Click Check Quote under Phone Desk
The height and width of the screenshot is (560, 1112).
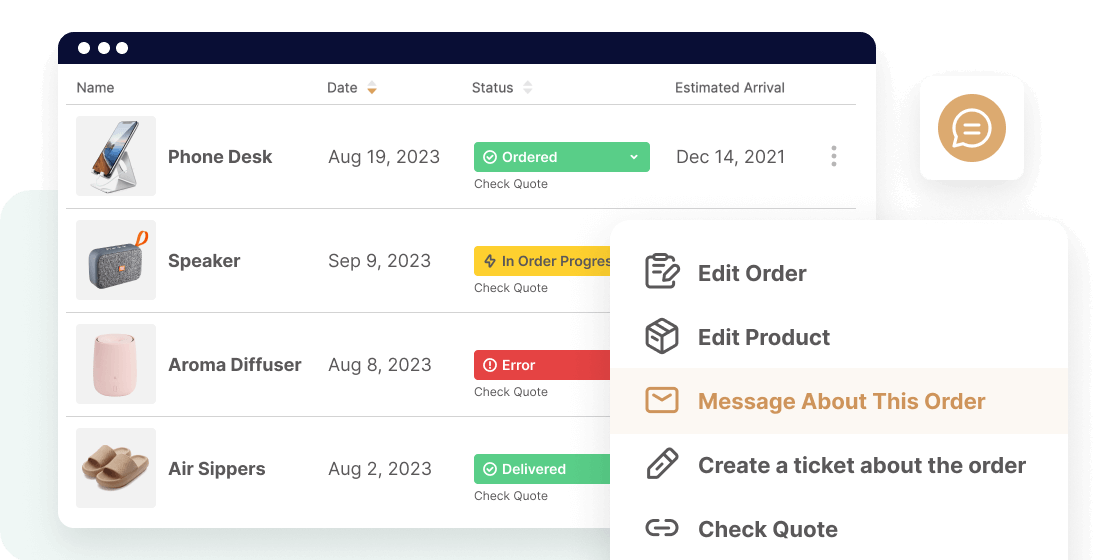511,184
